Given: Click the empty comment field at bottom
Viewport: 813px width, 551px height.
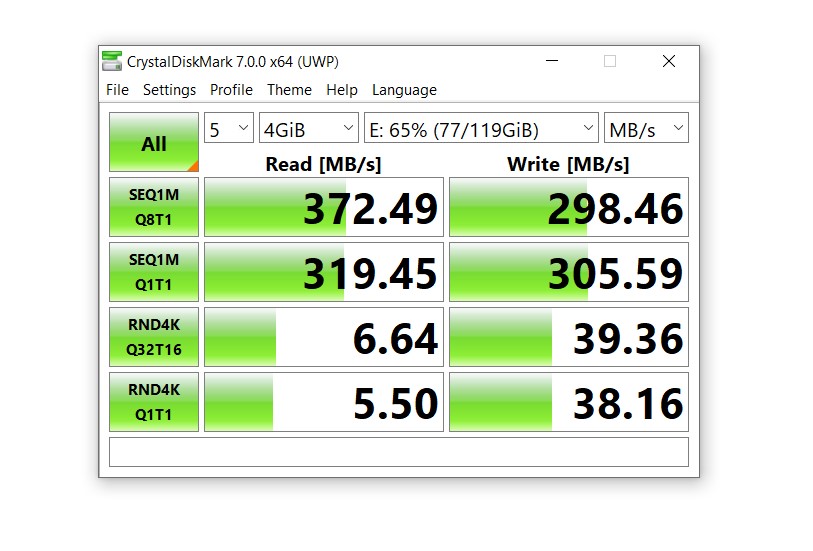Looking at the screenshot, I should click(399, 452).
